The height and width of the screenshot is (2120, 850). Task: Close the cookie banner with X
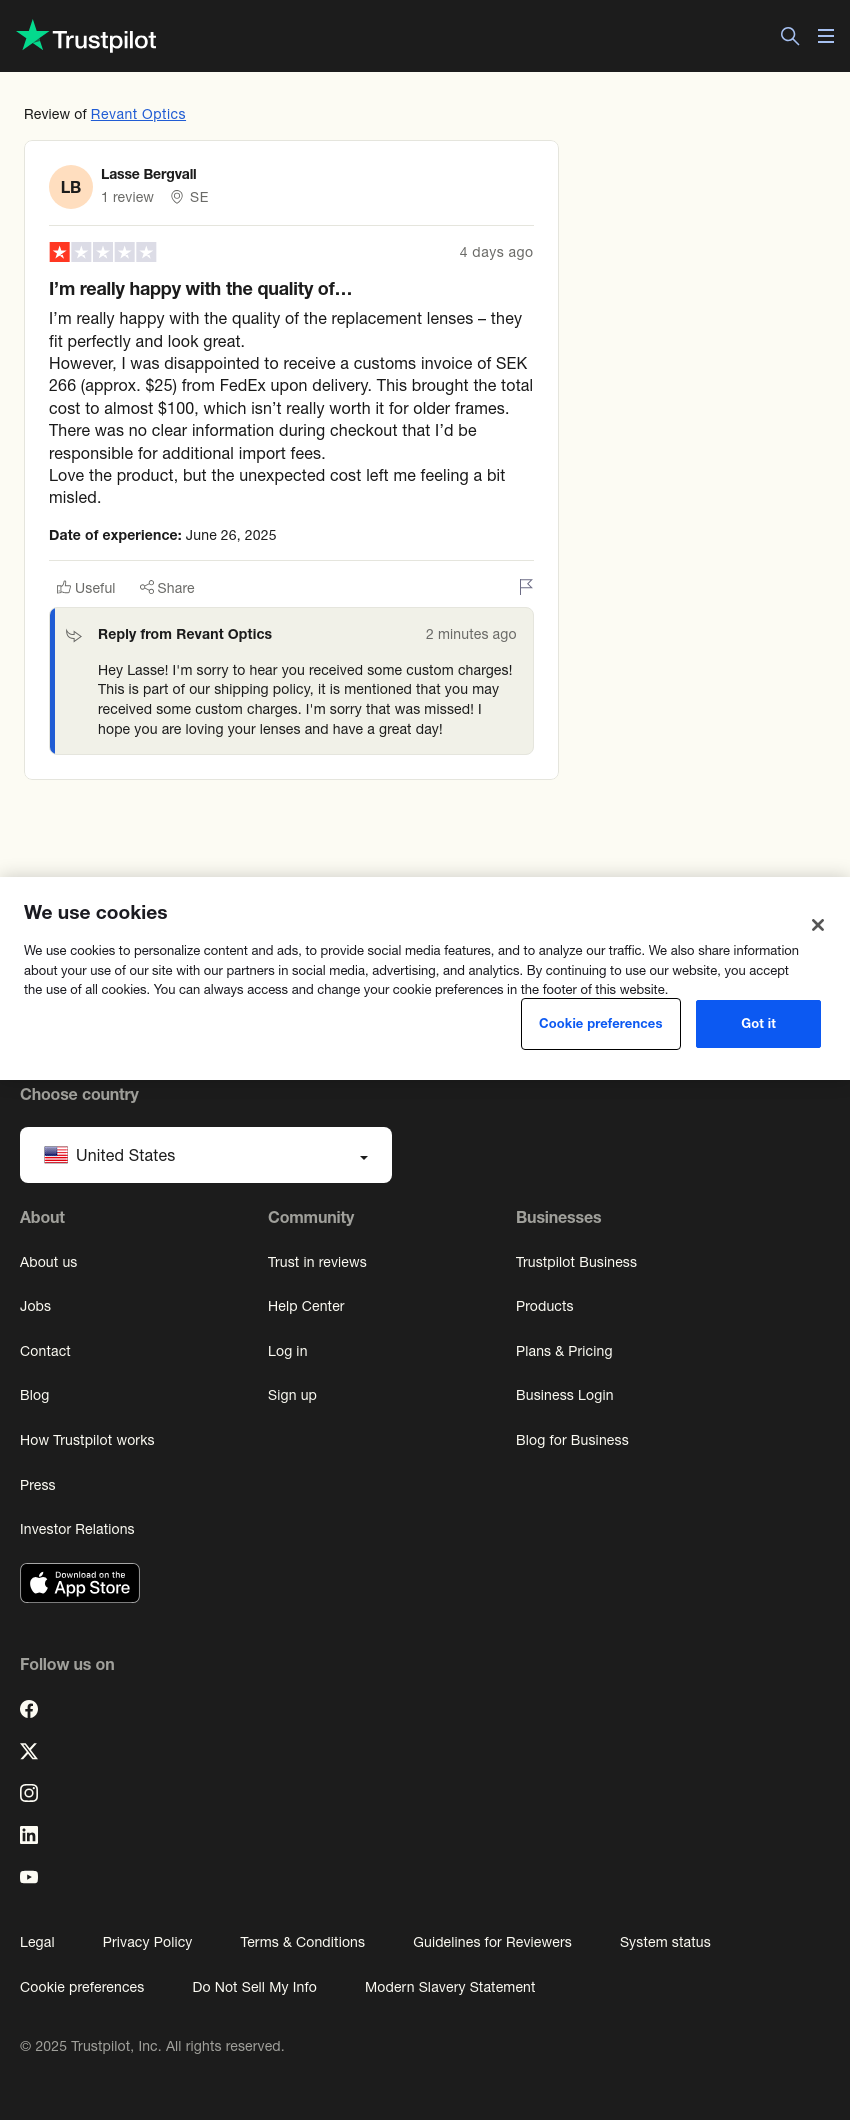pyautogui.click(x=818, y=925)
